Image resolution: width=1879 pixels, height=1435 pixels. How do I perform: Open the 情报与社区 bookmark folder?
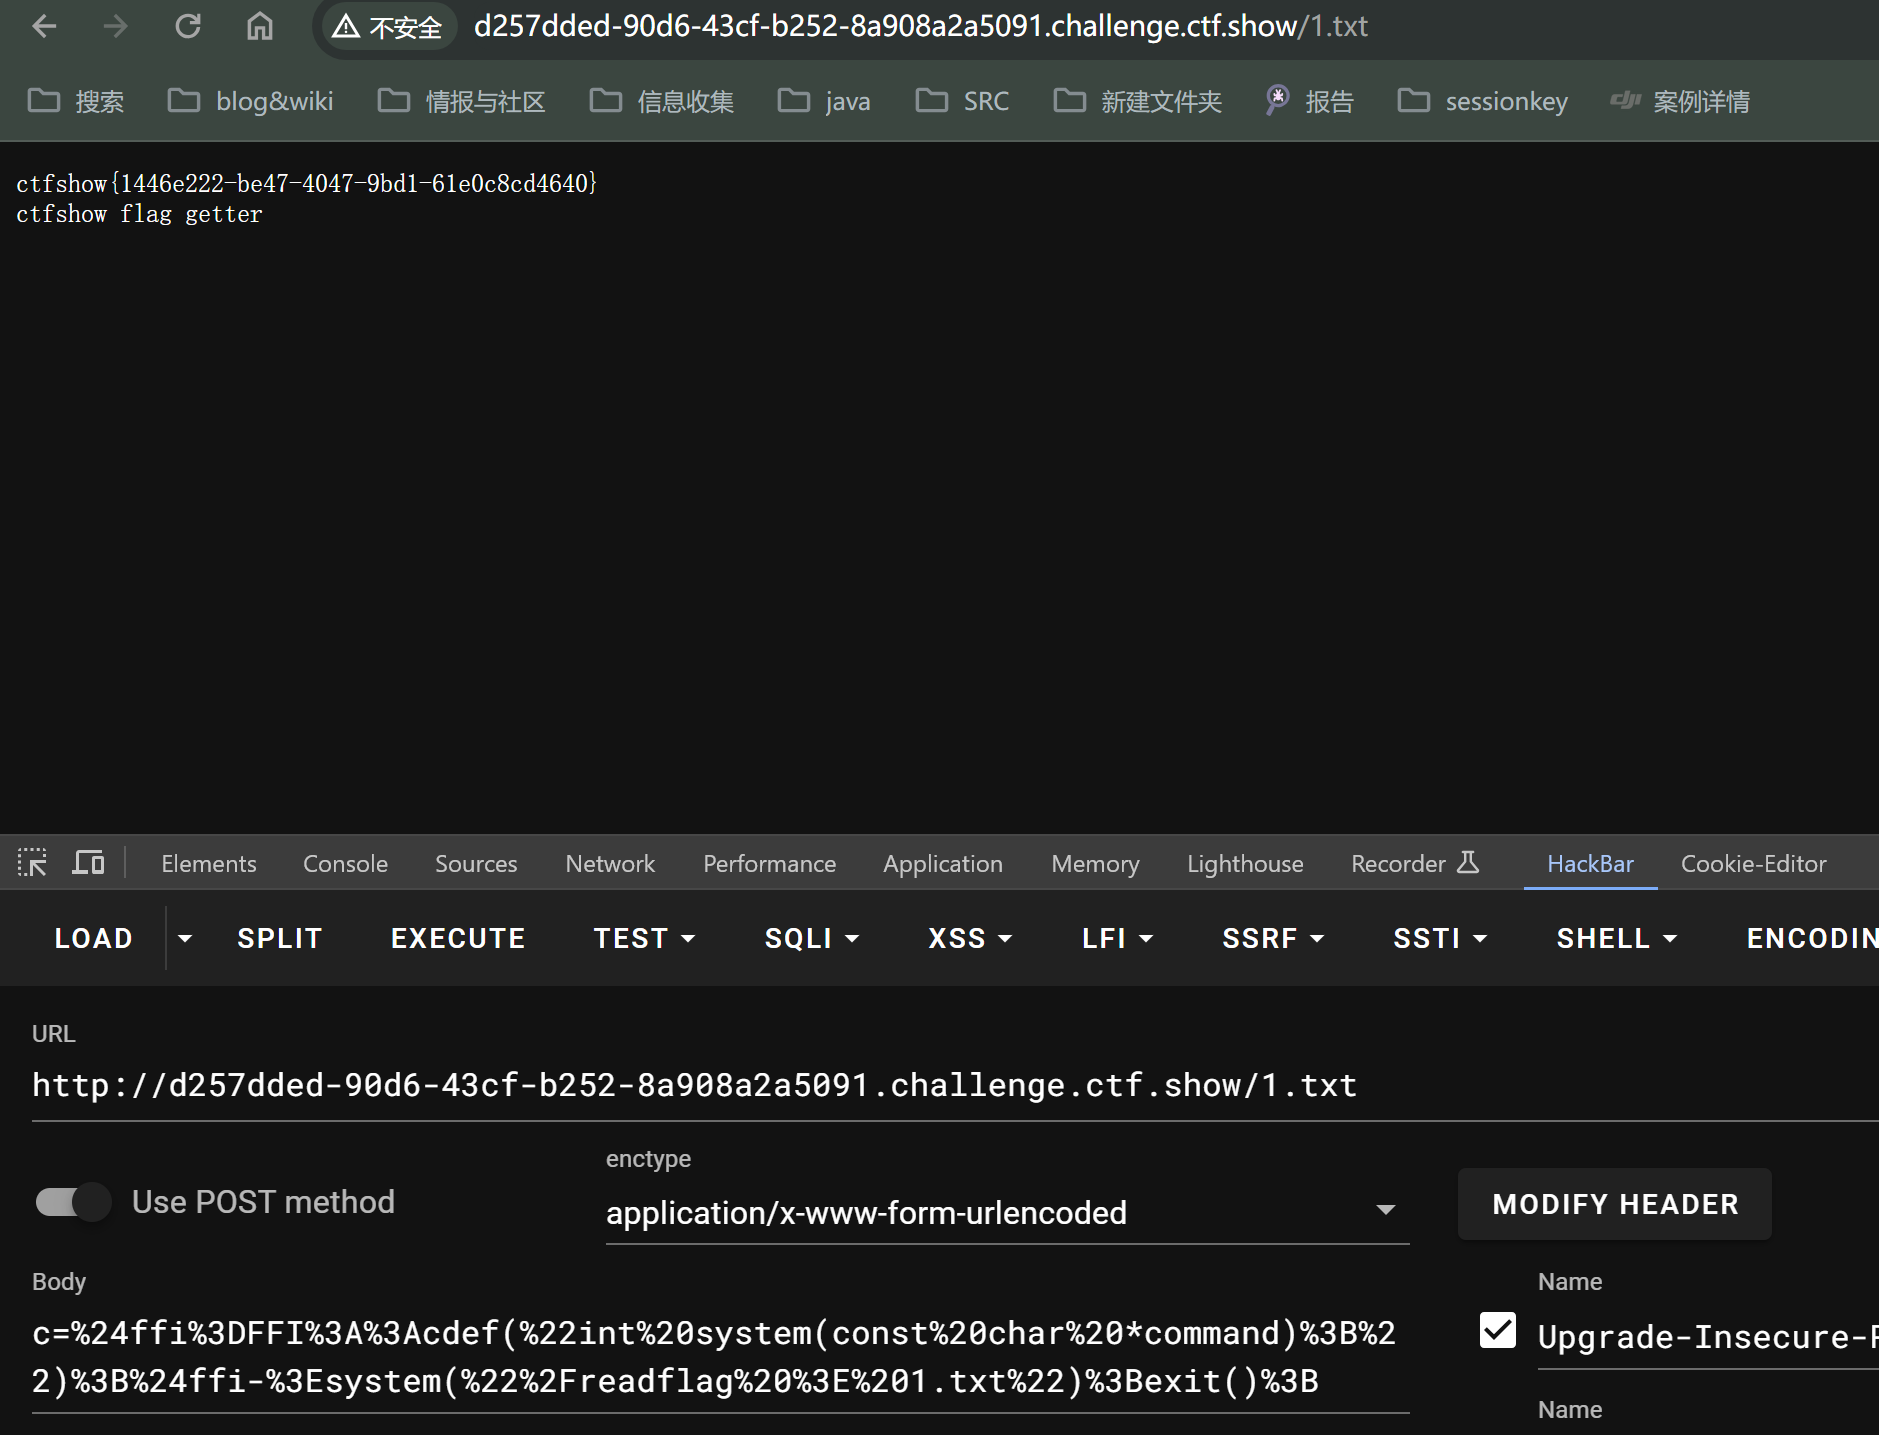click(x=462, y=101)
